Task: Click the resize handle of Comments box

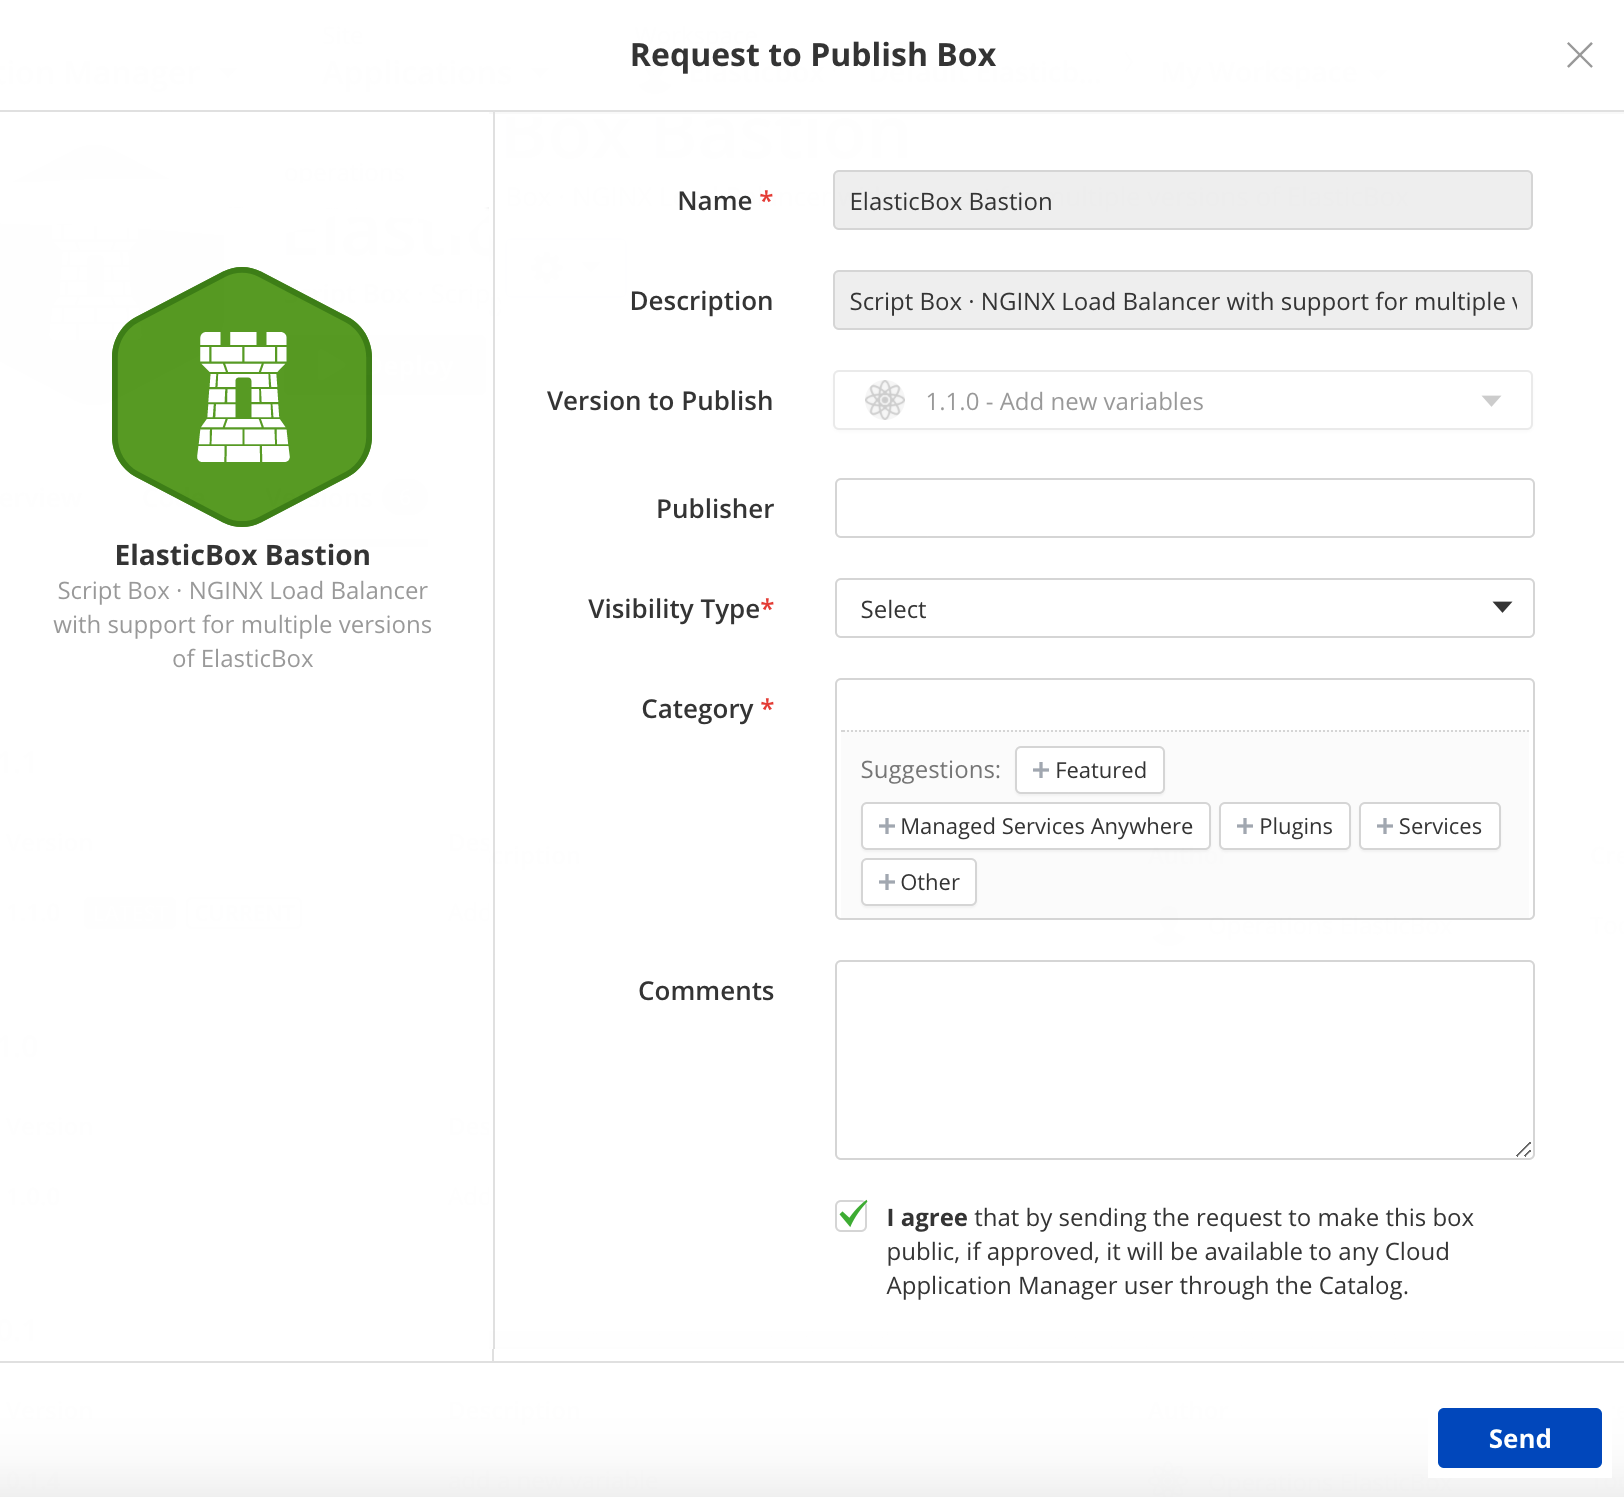Action: pyautogui.click(x=1523, y=1149)
